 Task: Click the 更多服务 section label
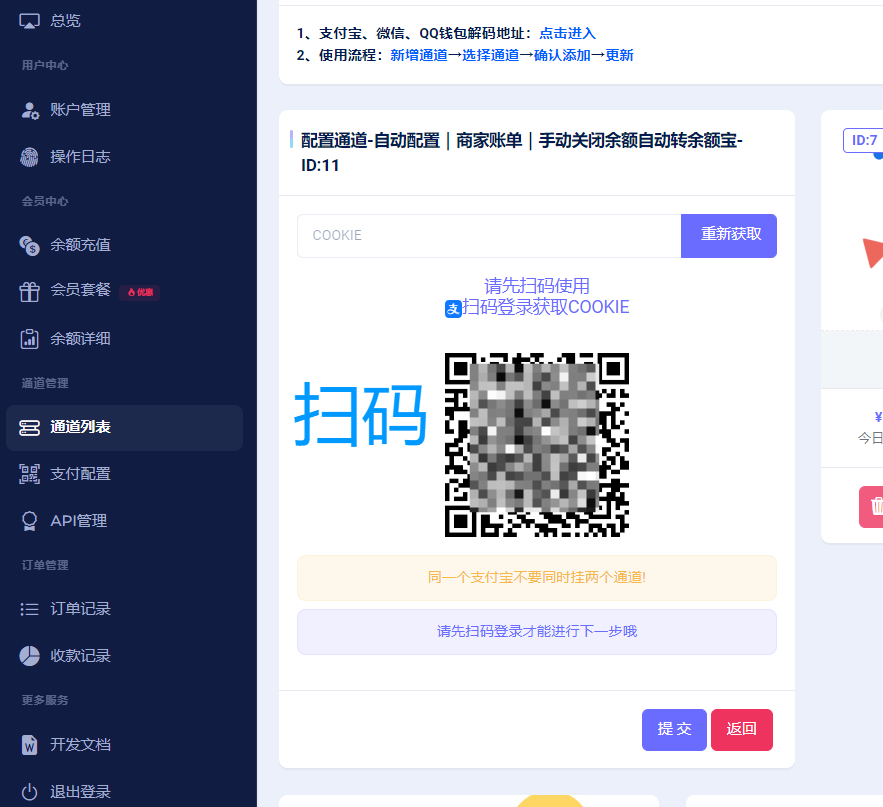pos(45,700)
